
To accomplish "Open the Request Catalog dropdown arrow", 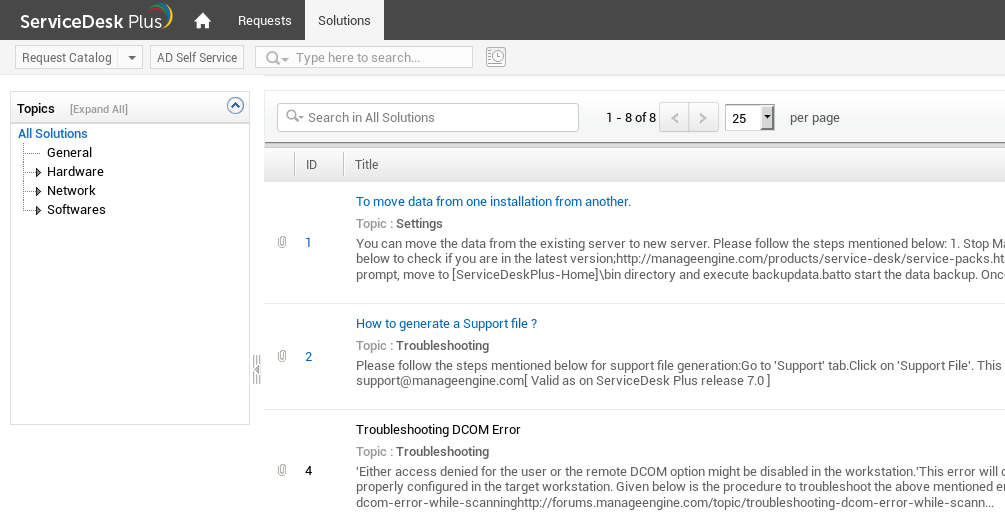I will click(131, 58).
